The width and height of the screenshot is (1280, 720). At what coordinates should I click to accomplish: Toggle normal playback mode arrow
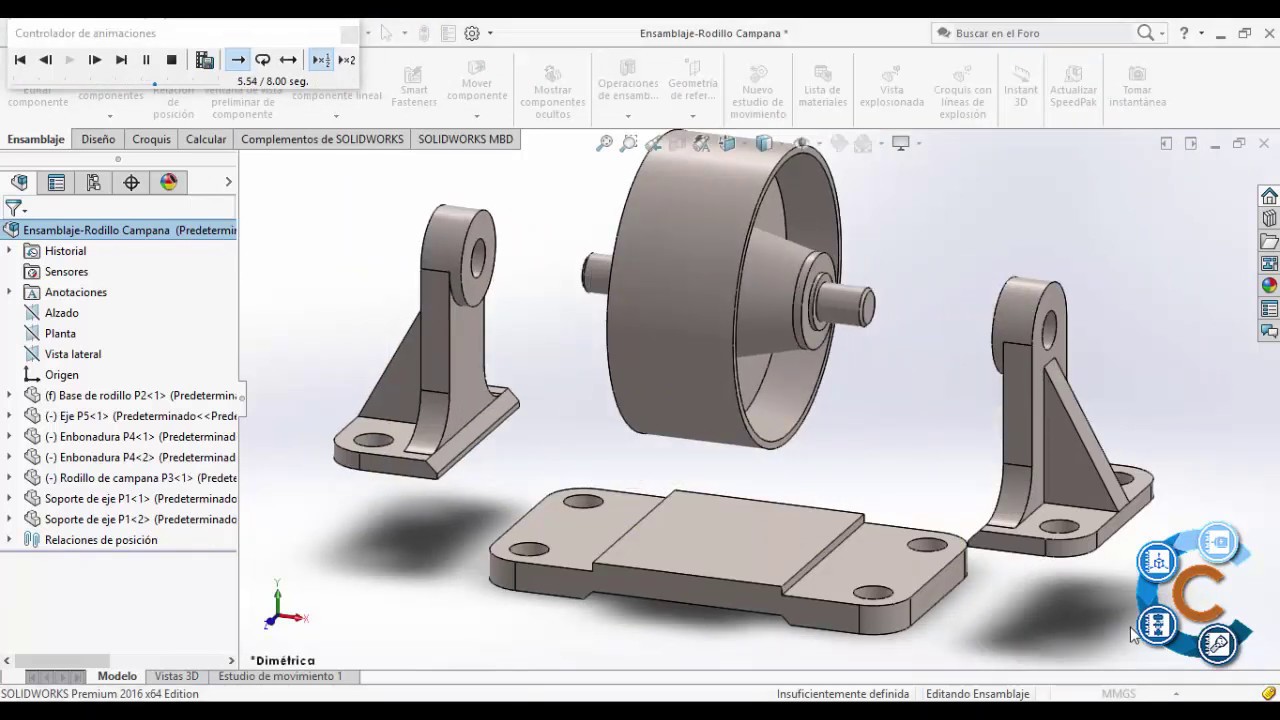pos(238,60)
